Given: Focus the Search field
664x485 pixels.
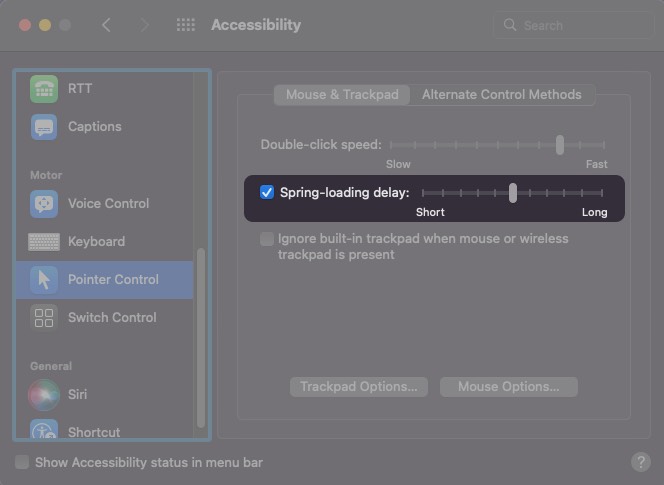Looking at the screenshot, I should point(573,25).
